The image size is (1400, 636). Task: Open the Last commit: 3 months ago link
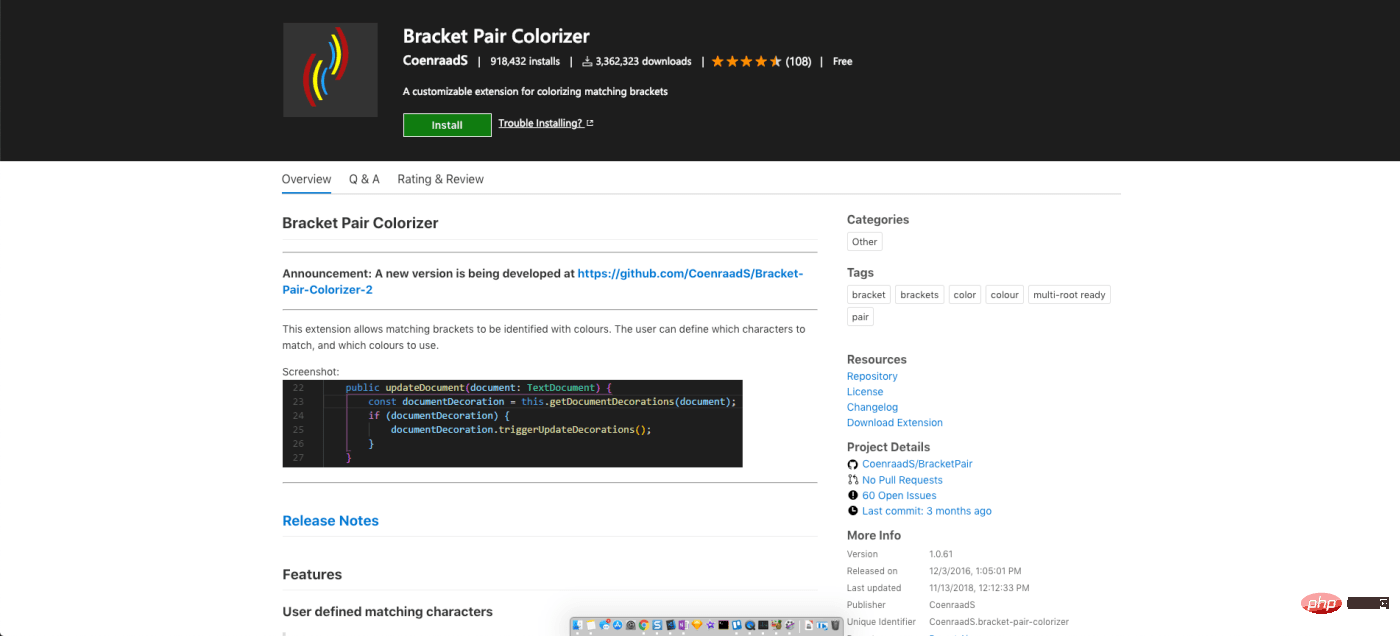coord(927,511)
